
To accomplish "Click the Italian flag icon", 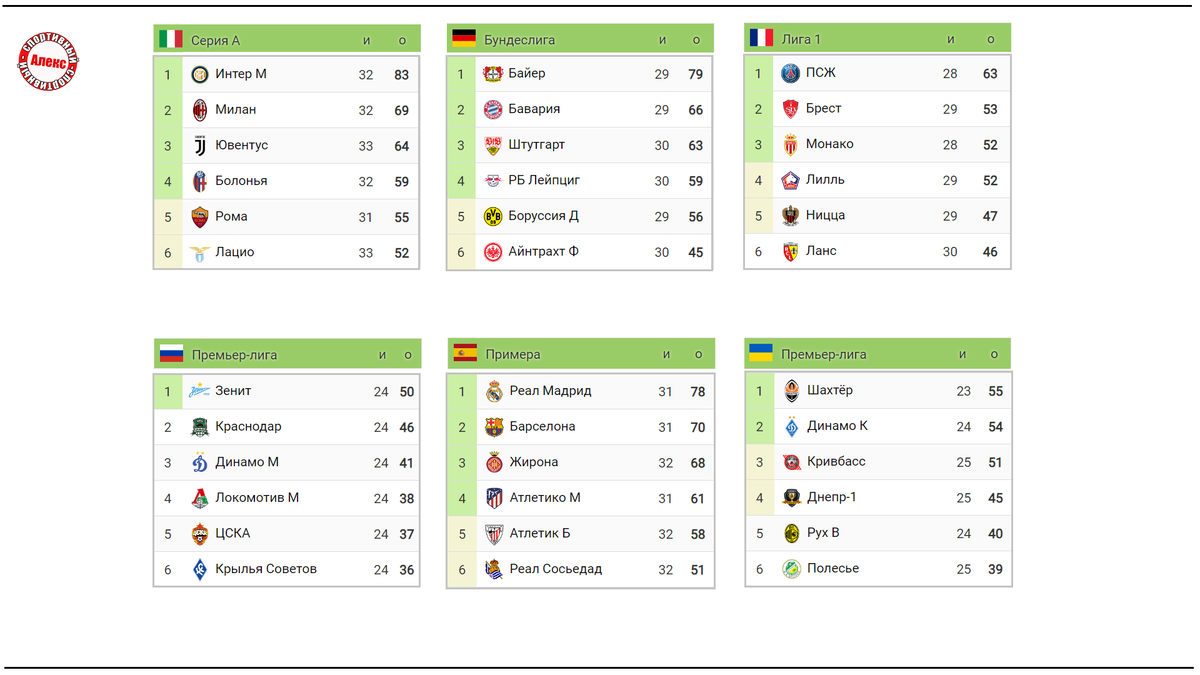I will pos(171,39).
